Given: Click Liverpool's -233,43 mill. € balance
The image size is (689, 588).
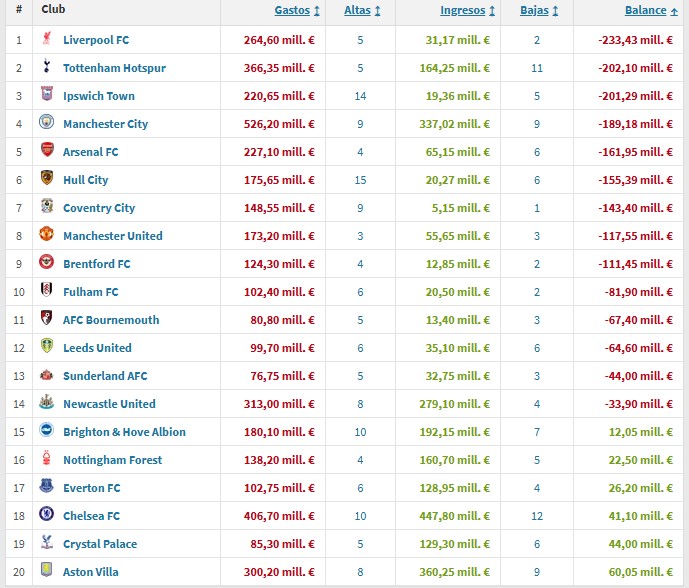Looking at the screenshot, I should point(635,40).
